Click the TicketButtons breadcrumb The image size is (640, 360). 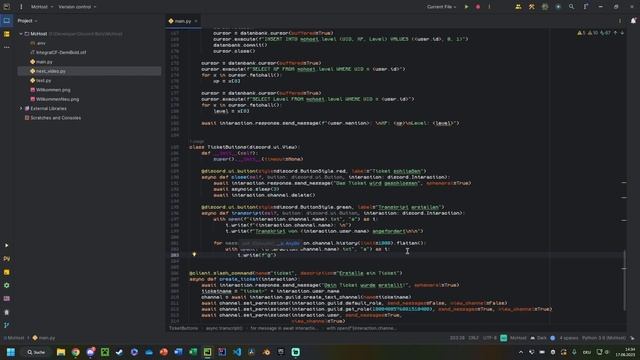pos(183,328)
